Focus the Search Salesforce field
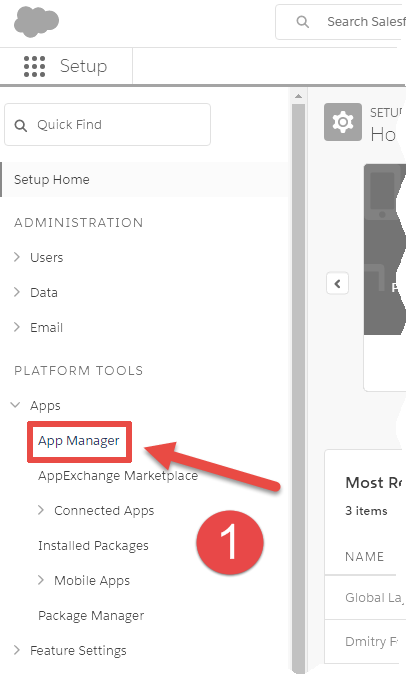Image resolution: width=407 pixels, height=675 pixels. click(x=340, y=22)
